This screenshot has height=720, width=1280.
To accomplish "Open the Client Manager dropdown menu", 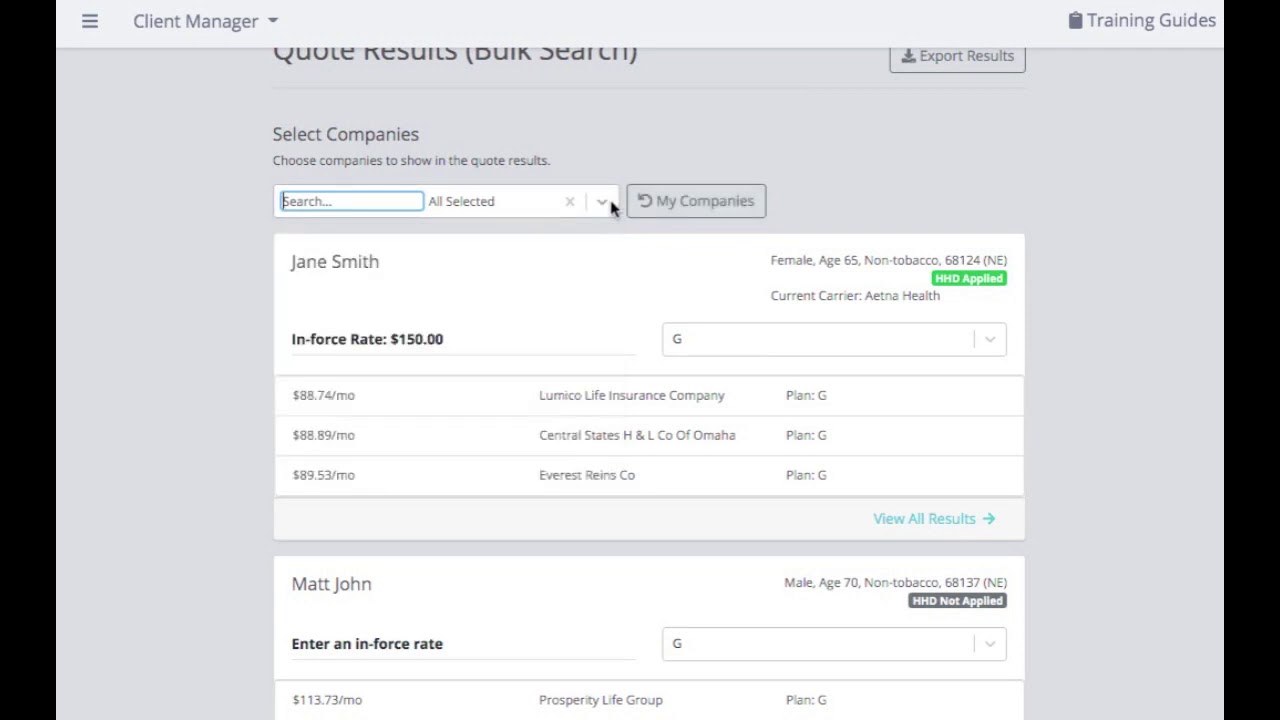I will (206, 21).
